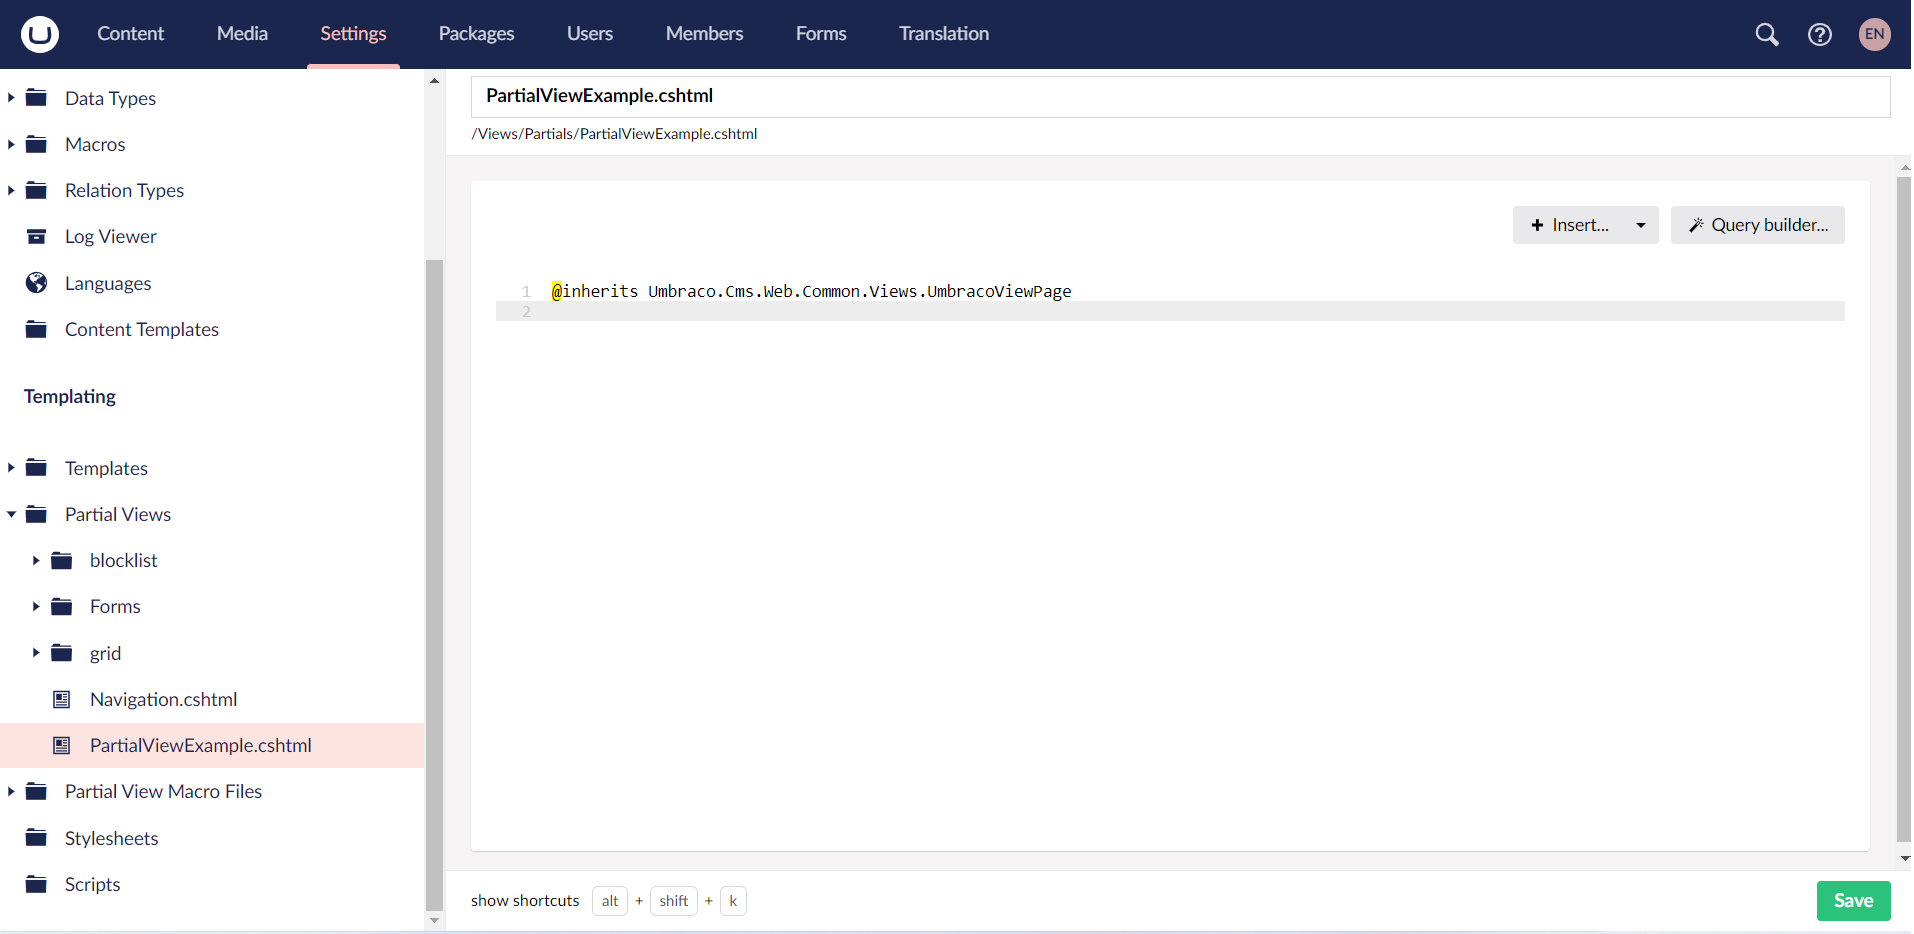1914x934 pixels.
Task: Open the Packages section tab
Action: point(476,34)
